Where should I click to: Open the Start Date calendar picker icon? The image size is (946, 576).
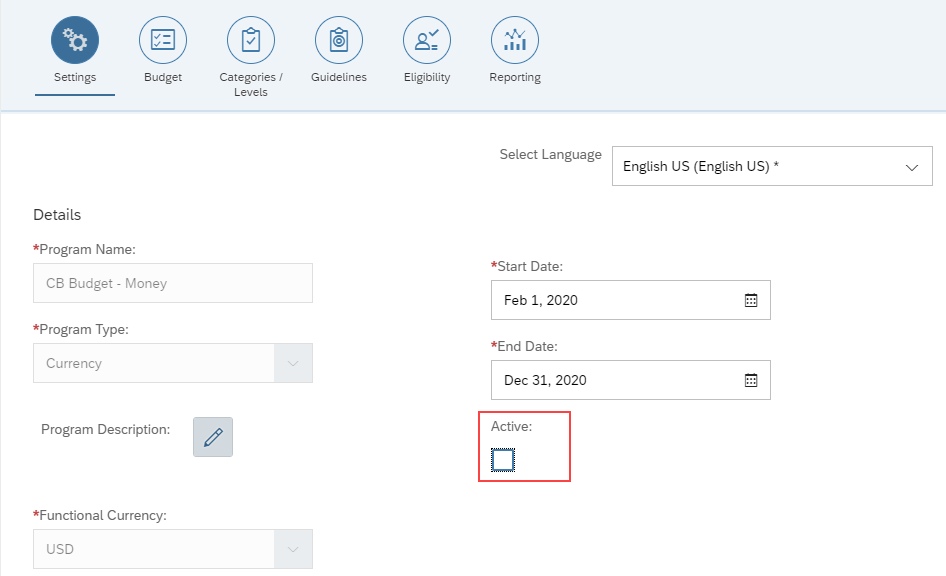pos(751,300)
